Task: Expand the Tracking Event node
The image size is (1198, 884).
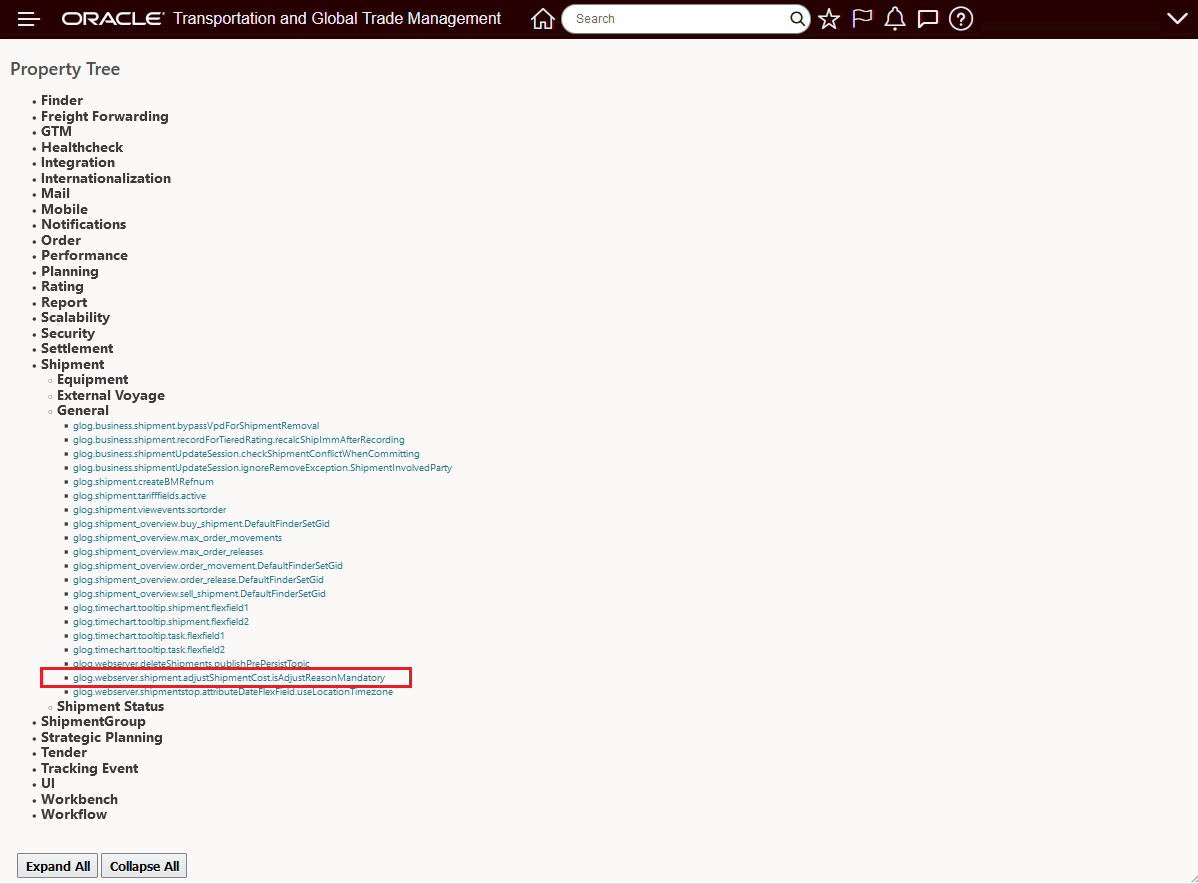Action: [89, 769]
